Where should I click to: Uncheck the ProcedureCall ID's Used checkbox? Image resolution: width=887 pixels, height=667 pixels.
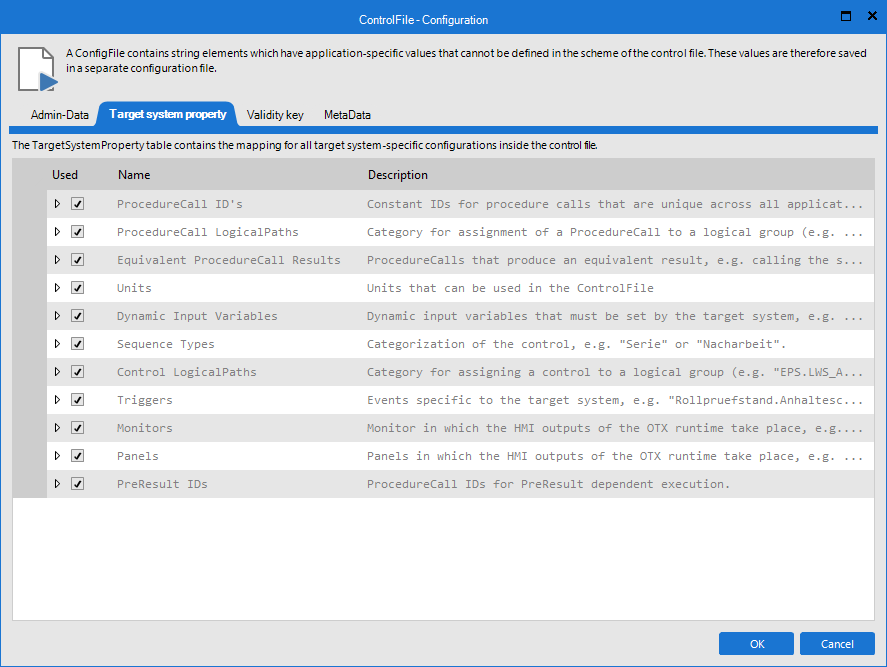pyautogui.click(x=77, y=204)
